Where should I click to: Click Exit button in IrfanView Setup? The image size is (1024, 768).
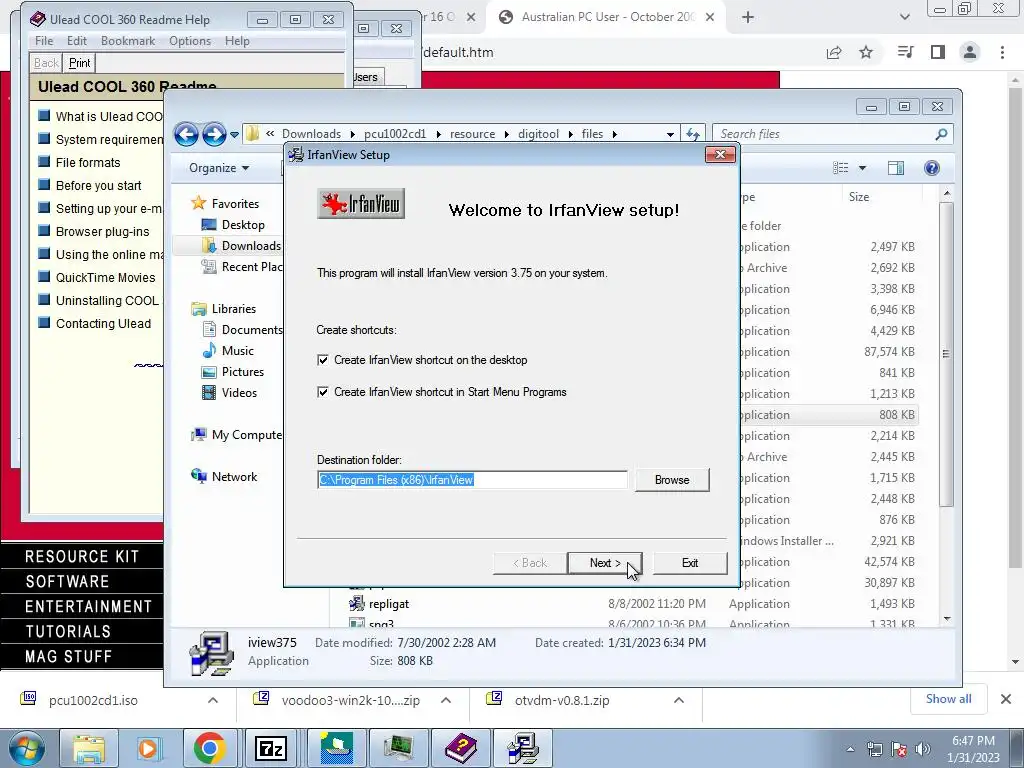[x=690, y=563]
